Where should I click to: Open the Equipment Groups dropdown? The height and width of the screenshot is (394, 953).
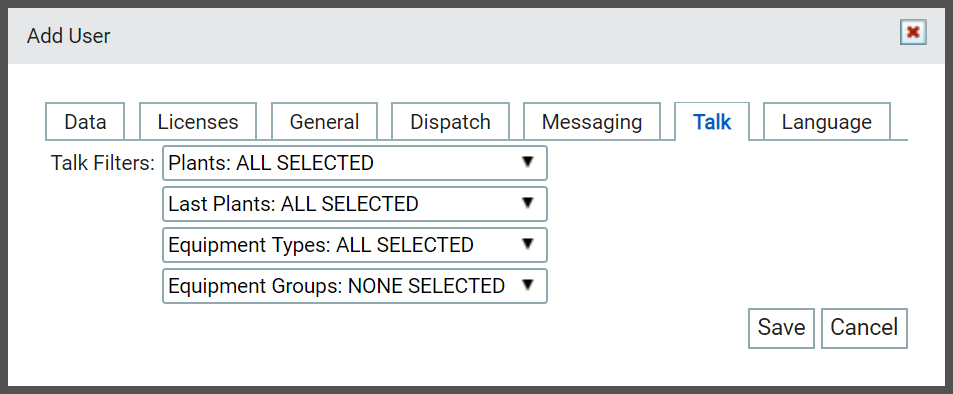pos(355,286)
